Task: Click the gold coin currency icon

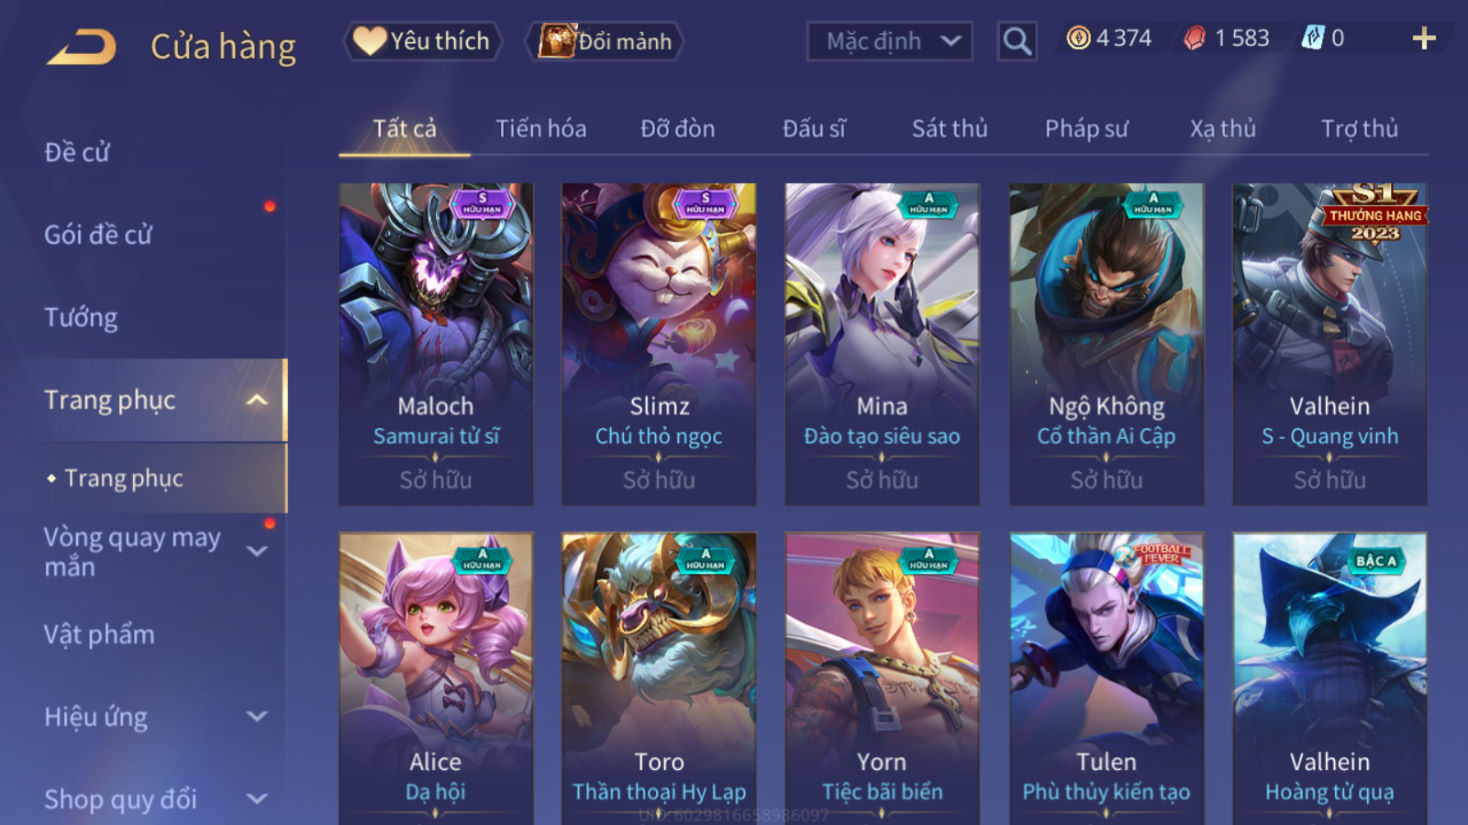Action: click(1078, 38)
